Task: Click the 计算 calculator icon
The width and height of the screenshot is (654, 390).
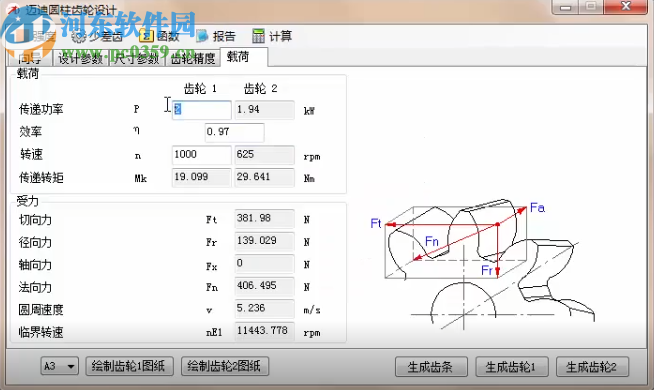Action: (x=258, y=36)
